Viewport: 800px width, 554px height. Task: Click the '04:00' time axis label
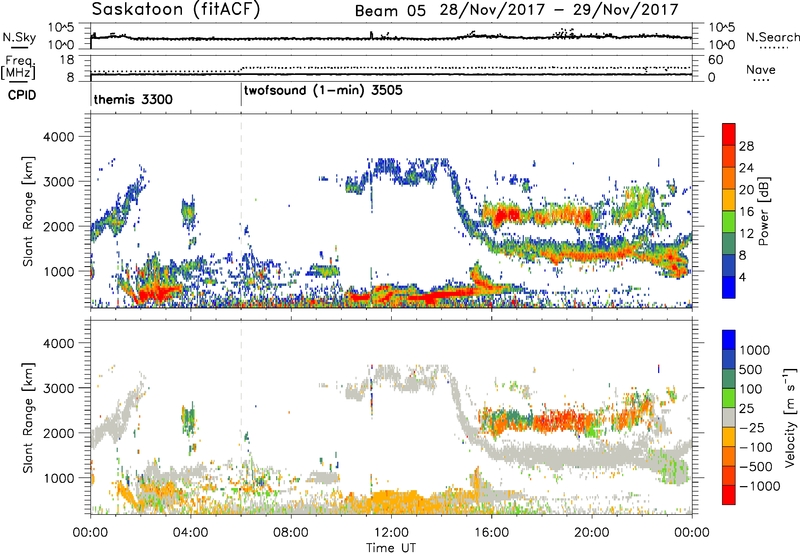[x=190, y=533]
